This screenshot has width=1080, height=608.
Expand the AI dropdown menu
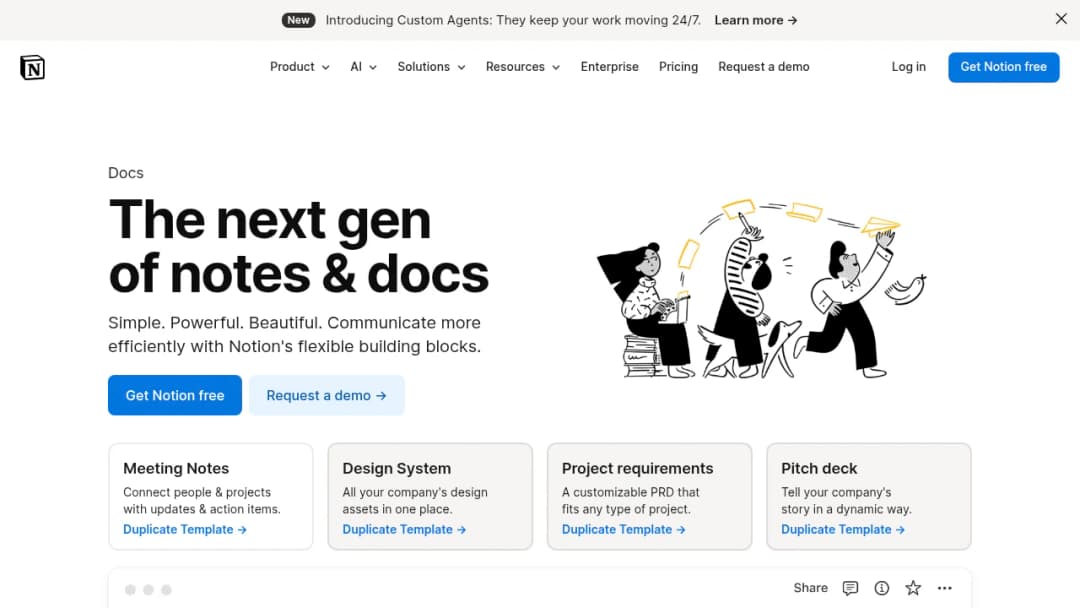(x=363, y=67)
